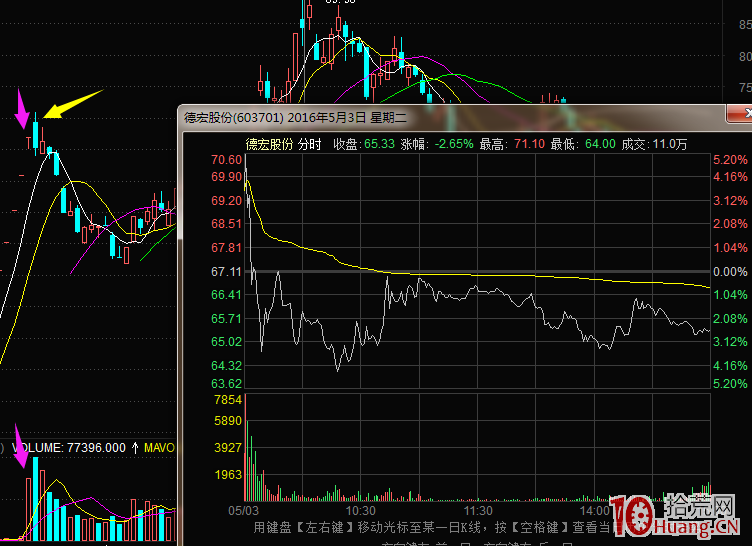The width and height of the screenshot is (752, 546).
Task: Click the keyboard hint text at popup bottom
Action: point(432,528)
